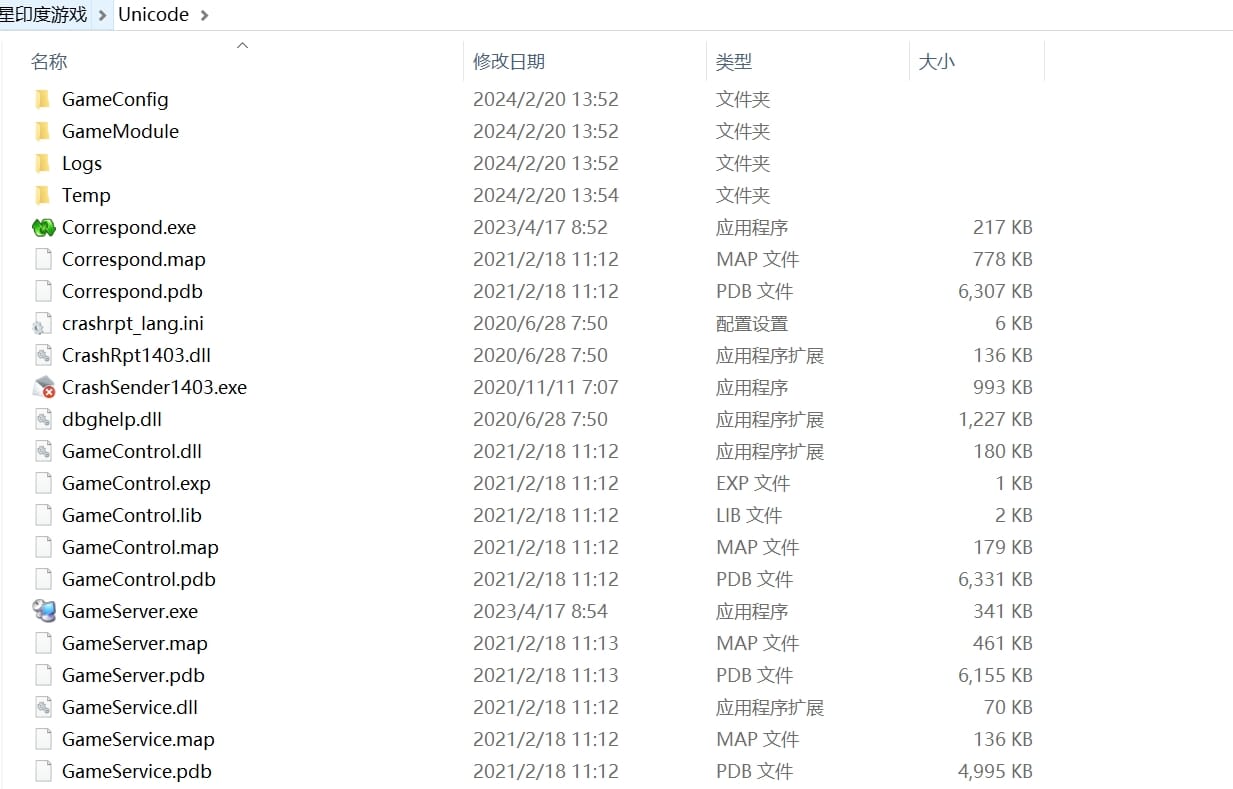The height and width of the screenshot is (789, 1233).
Task: Select the Correspond.map file name
Action: [x=134, y=259]
